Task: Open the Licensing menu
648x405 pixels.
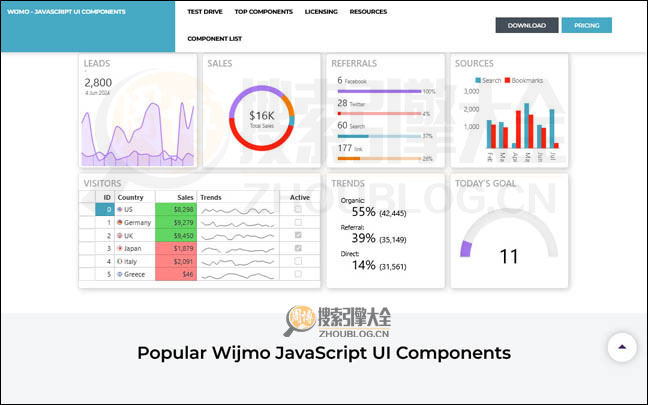Action: point(321,12)
